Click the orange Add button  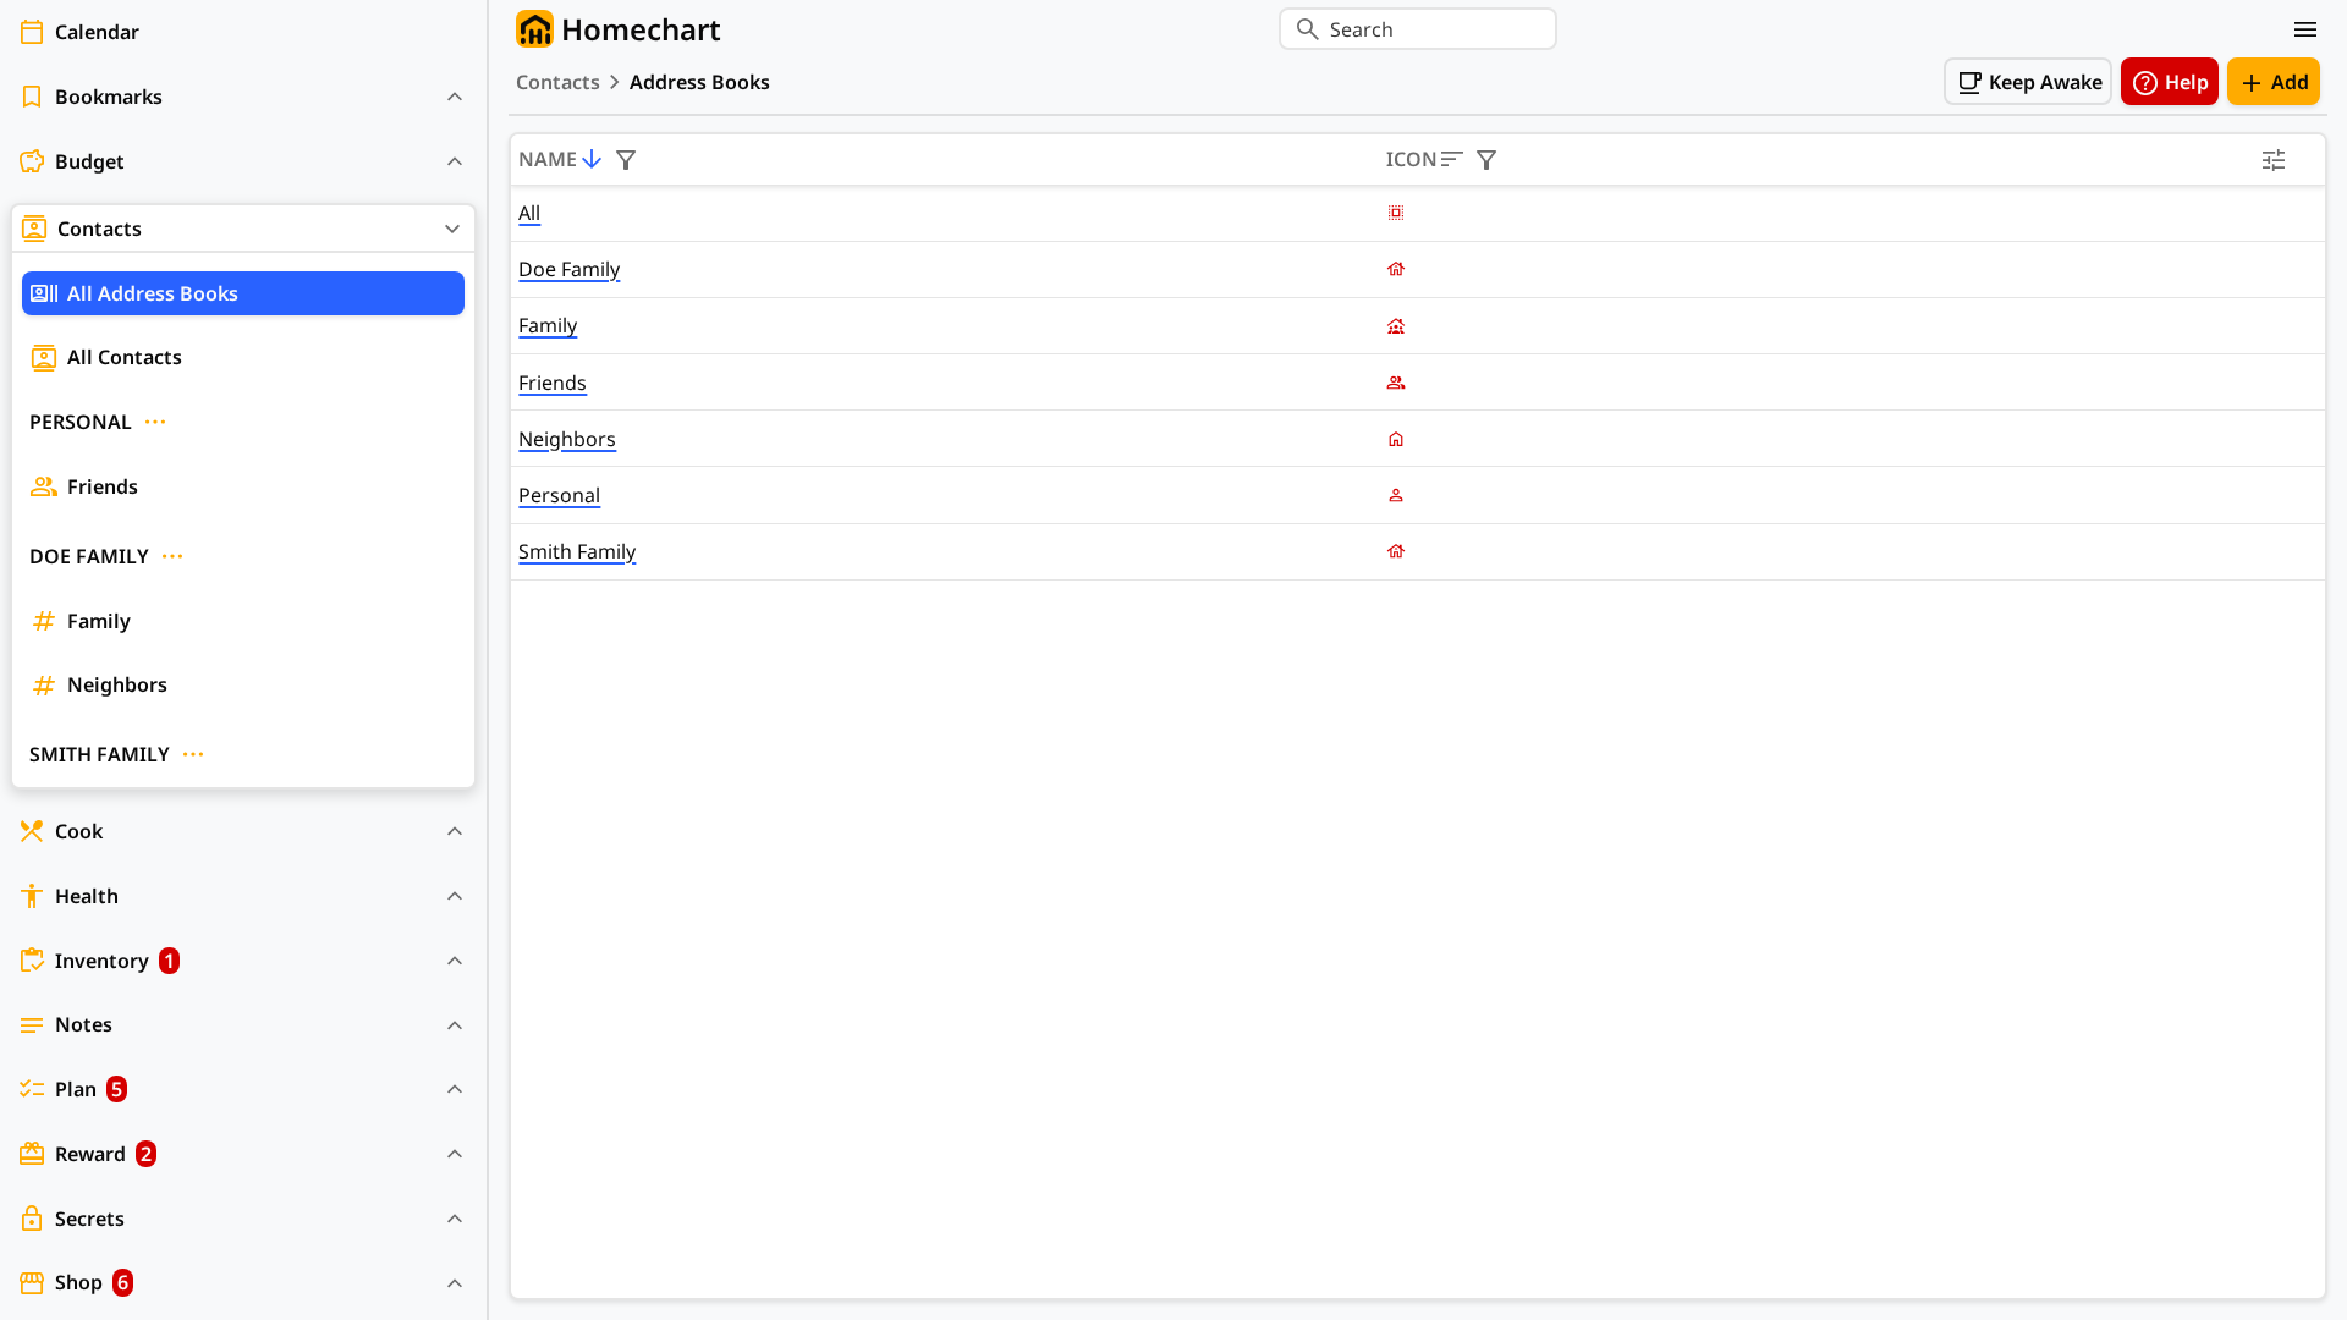[x=2273, y=82]
